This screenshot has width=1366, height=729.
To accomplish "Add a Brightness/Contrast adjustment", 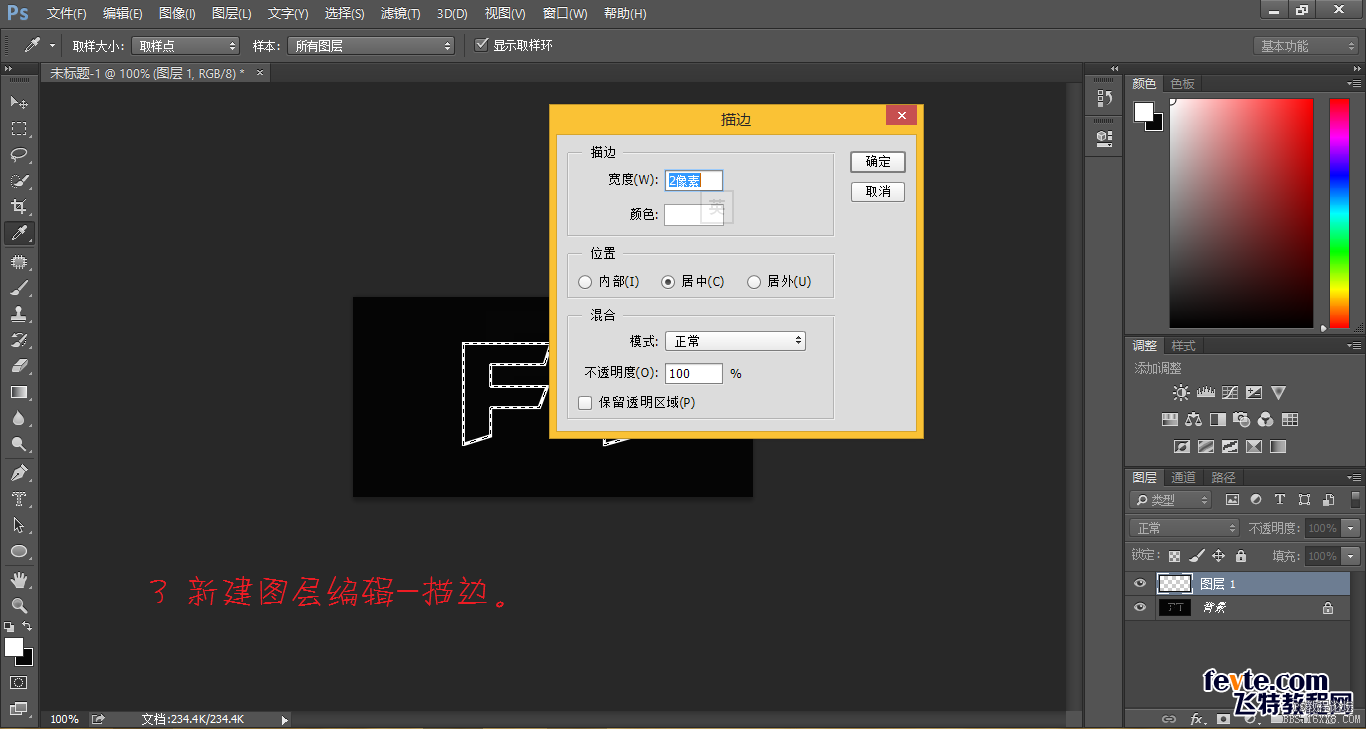I will tap(1182, 393).
